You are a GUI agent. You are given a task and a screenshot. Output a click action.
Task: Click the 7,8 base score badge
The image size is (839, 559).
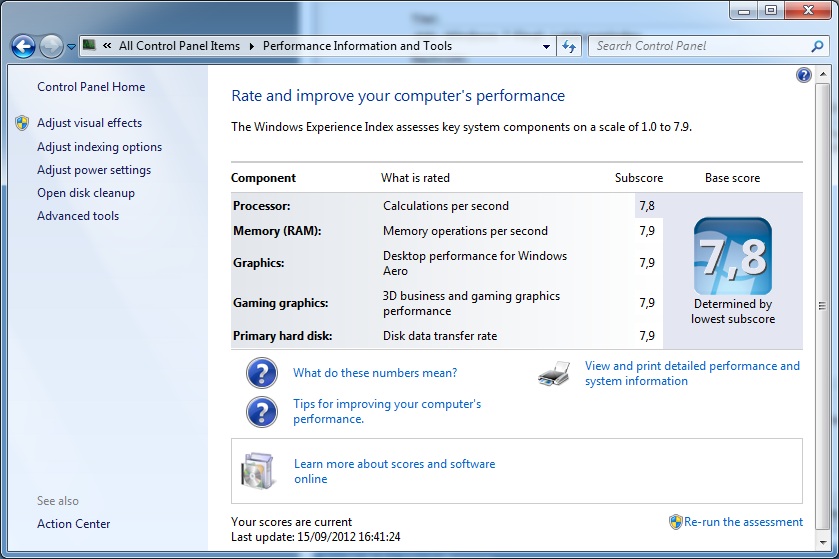pos(733,256)
